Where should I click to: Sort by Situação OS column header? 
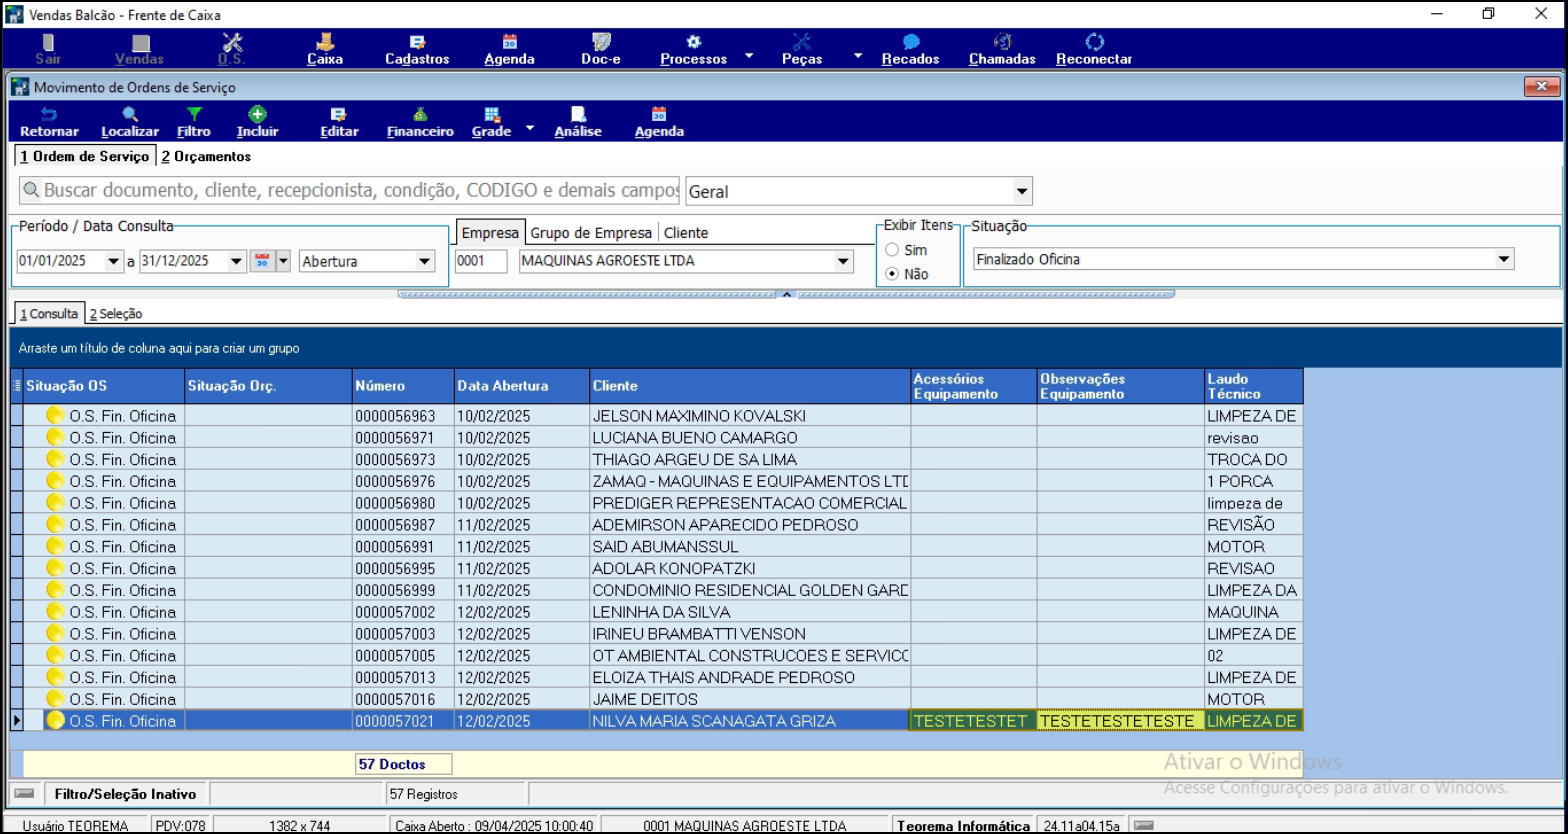click(104, 386)
